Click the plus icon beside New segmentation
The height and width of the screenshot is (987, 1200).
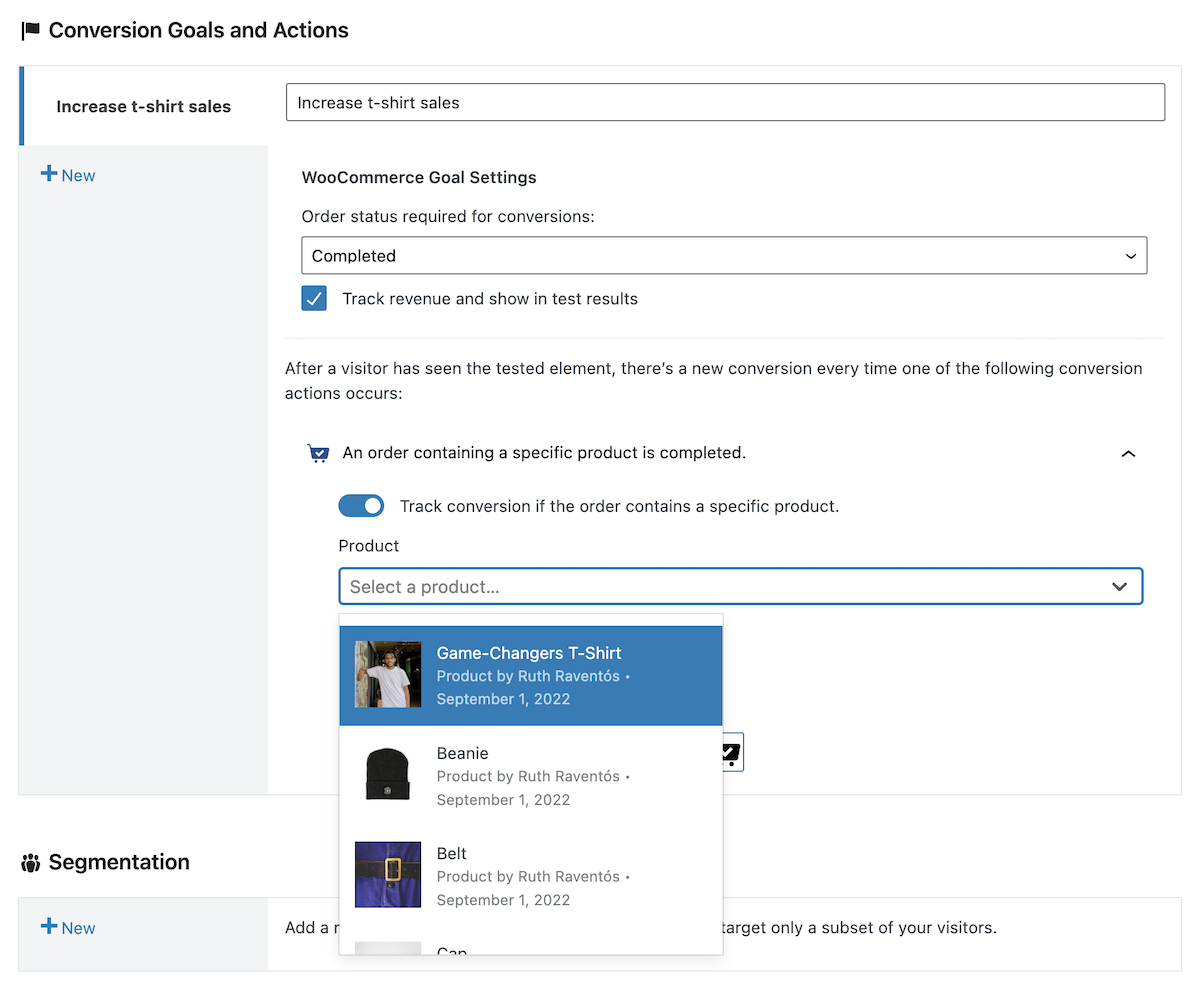[47, 927]
